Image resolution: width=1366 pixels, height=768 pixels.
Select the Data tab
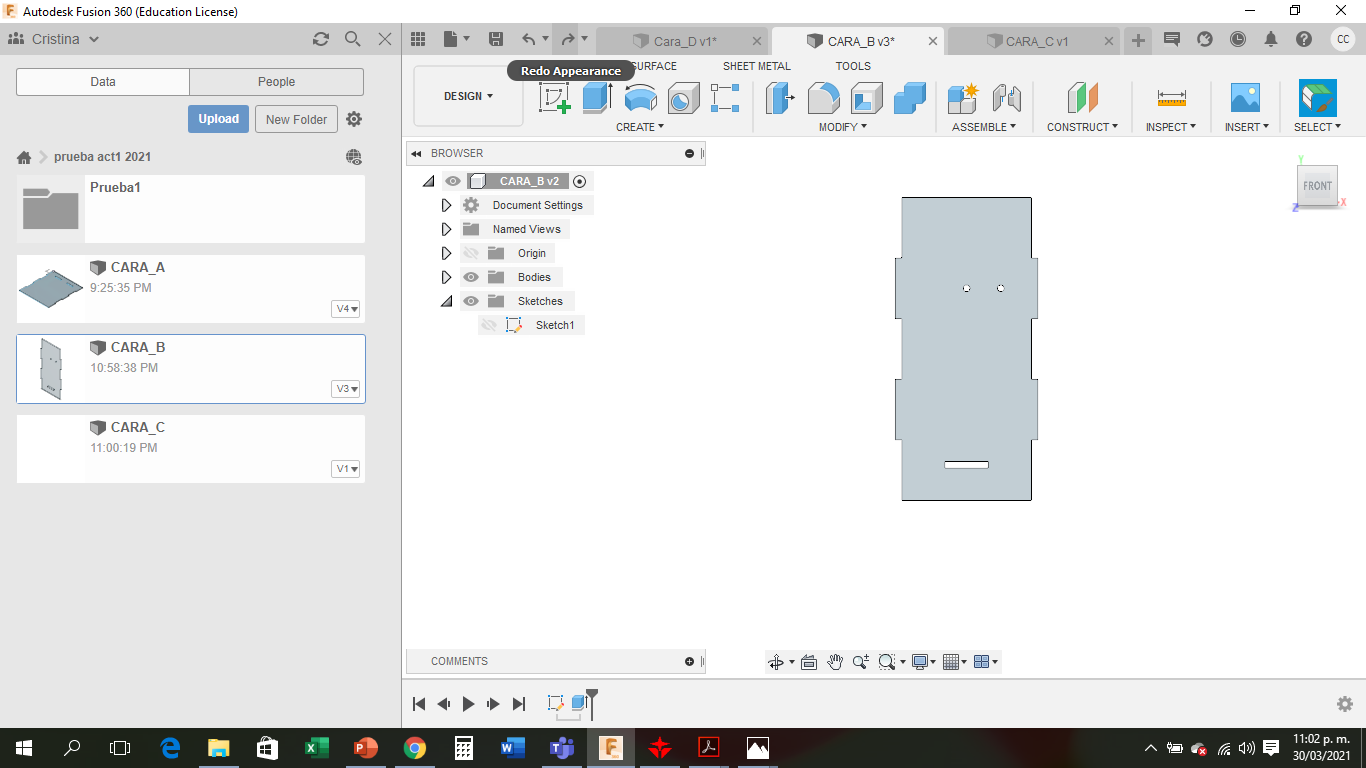103,82
